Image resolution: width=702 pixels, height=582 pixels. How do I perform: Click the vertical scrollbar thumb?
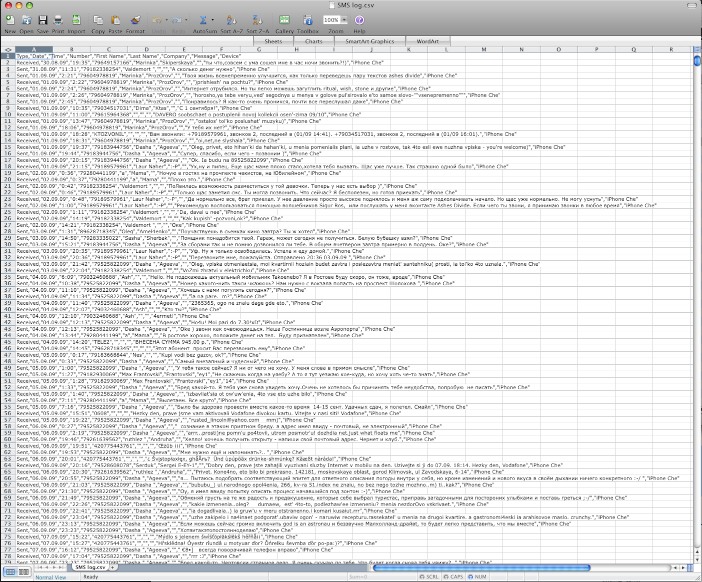point(697,60)
